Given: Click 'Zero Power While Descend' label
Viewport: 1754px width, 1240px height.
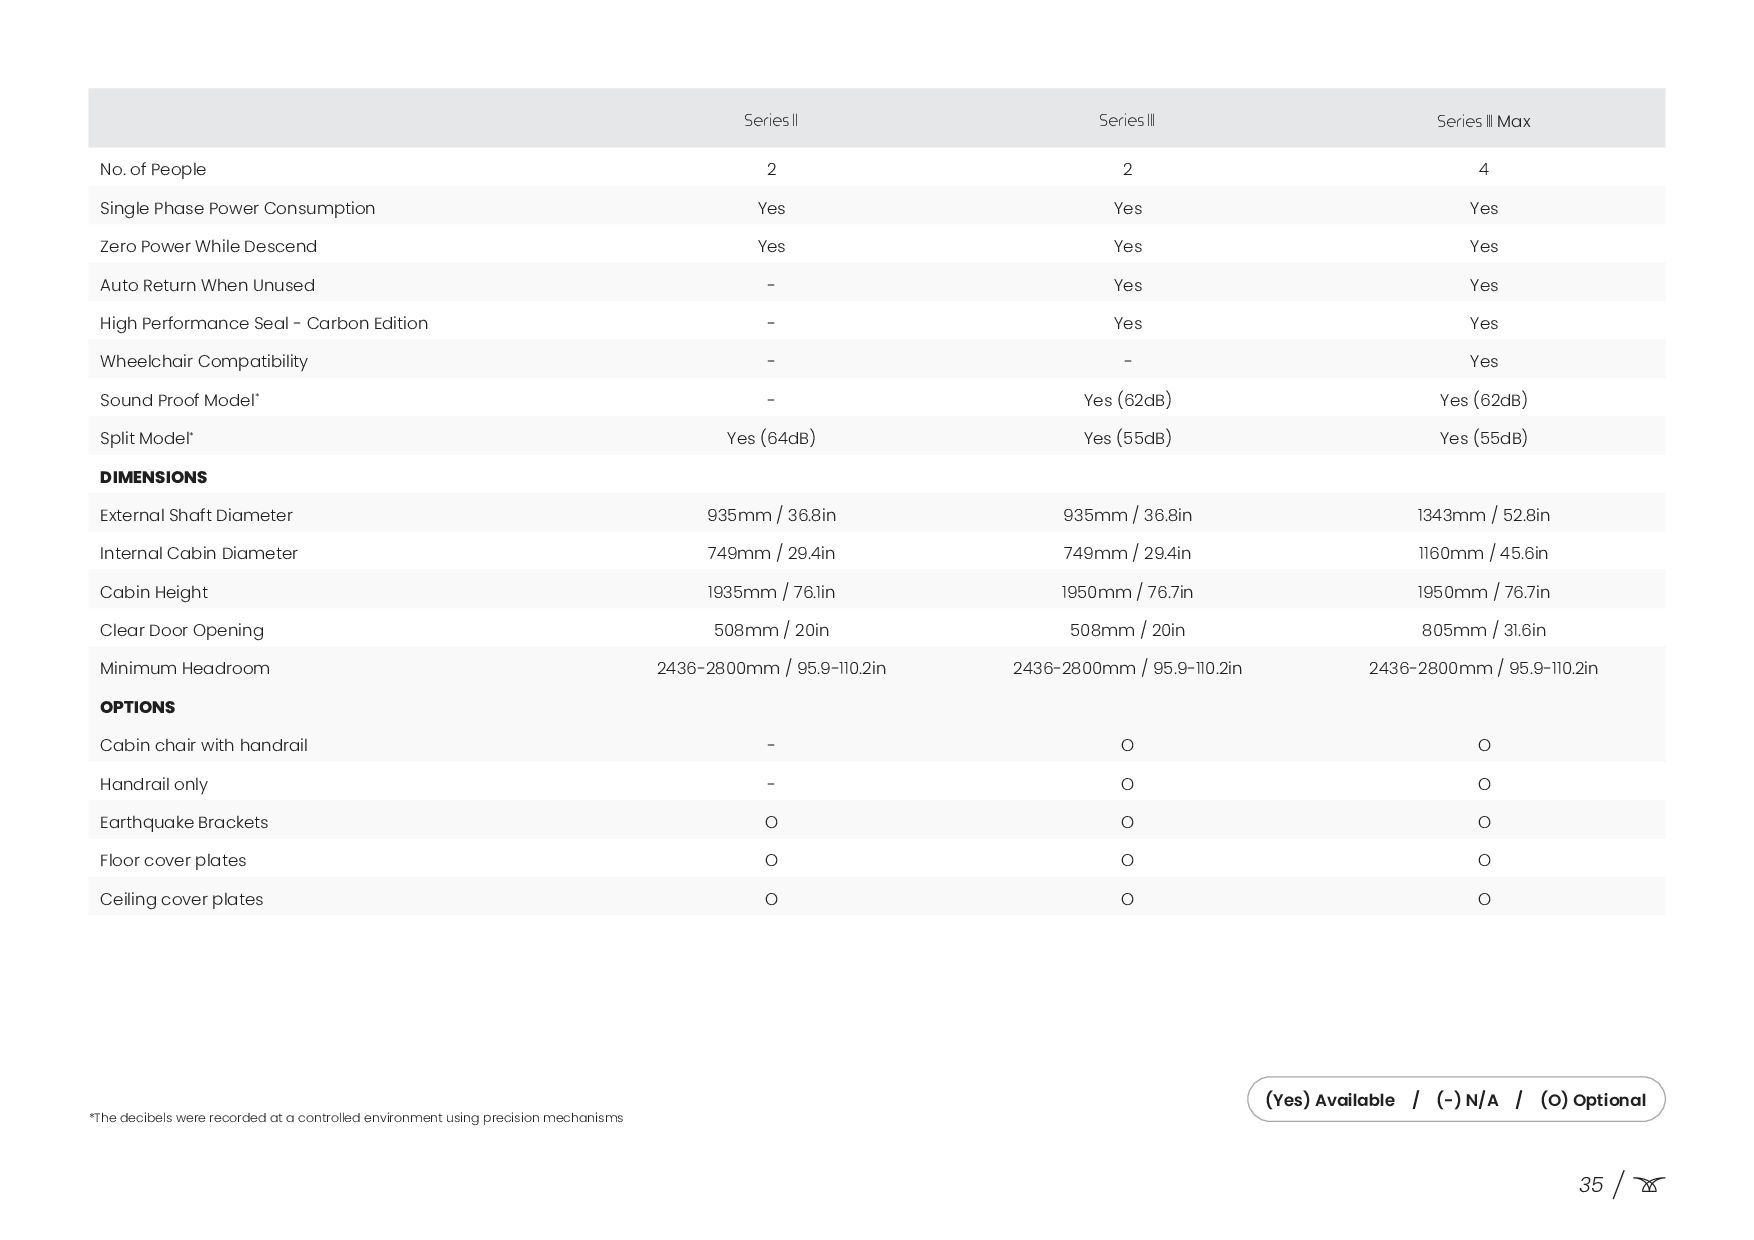Looking at the screenshot, I should (x=208, y=246).
